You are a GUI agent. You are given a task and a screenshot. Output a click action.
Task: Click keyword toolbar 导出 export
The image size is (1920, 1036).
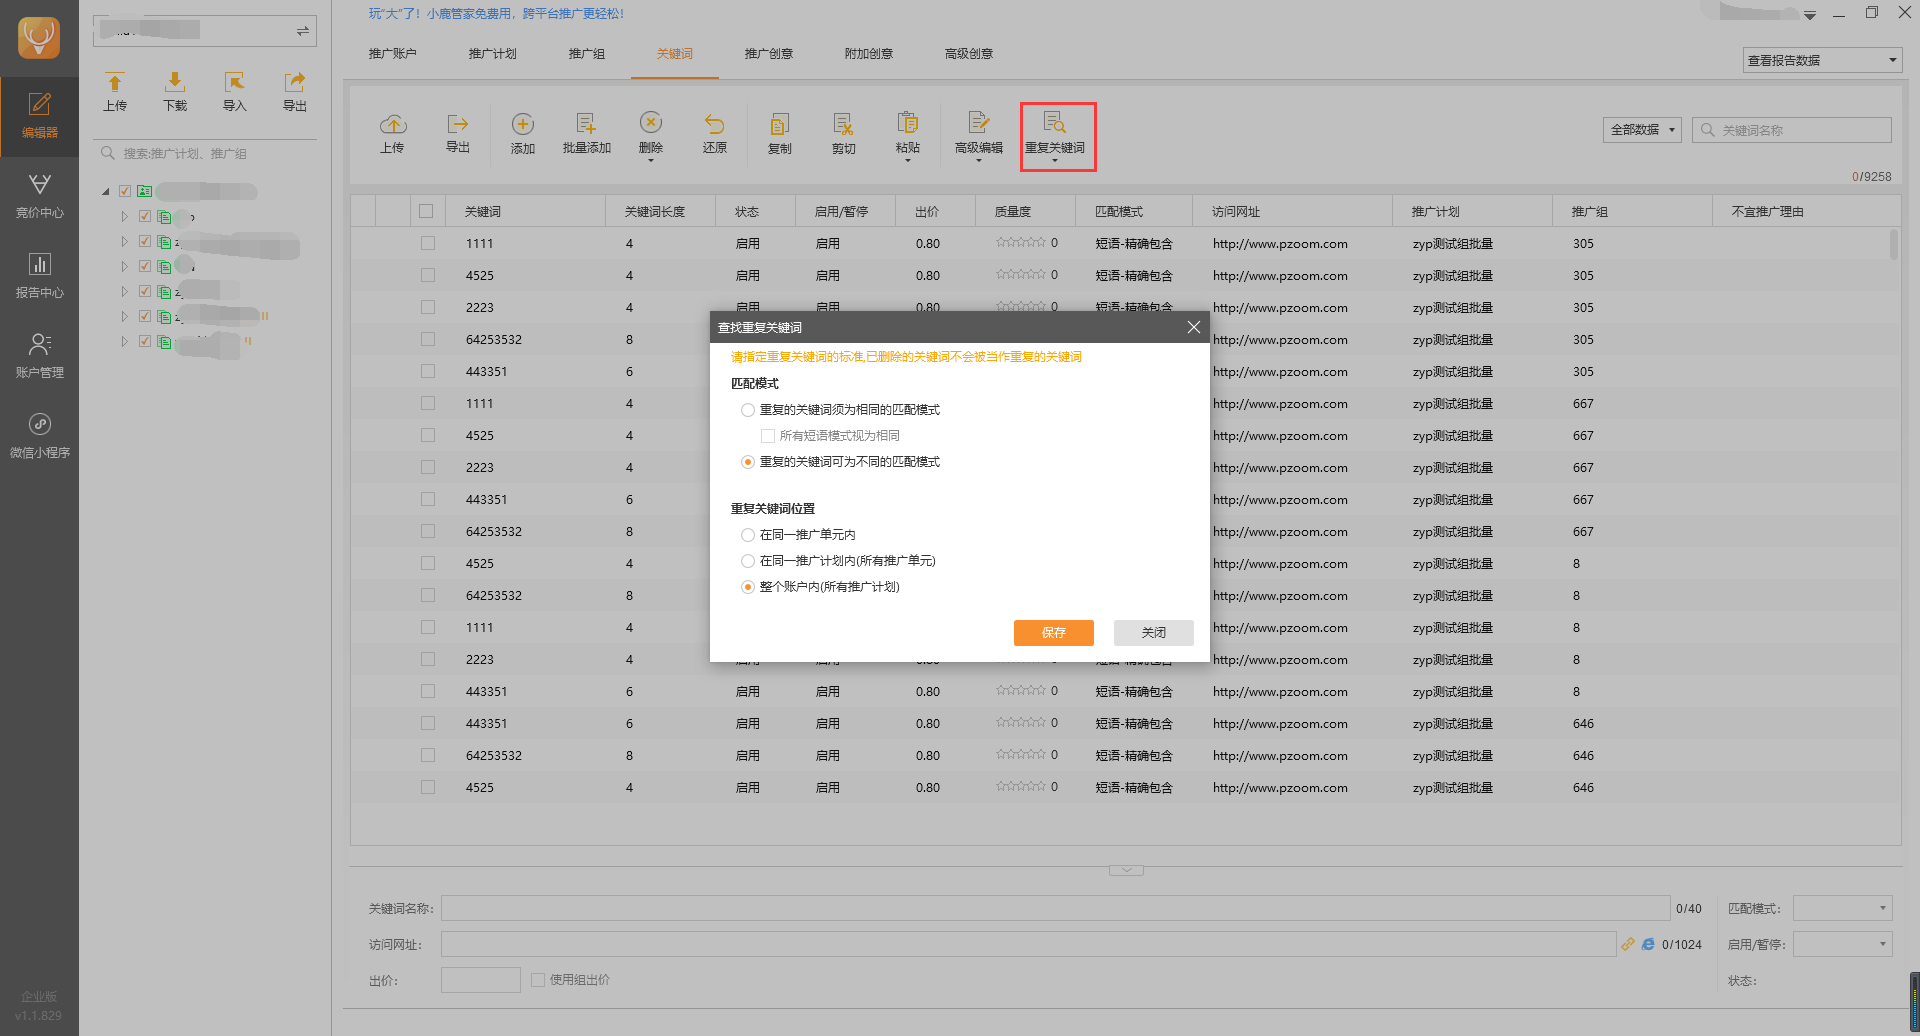point(457,134)
